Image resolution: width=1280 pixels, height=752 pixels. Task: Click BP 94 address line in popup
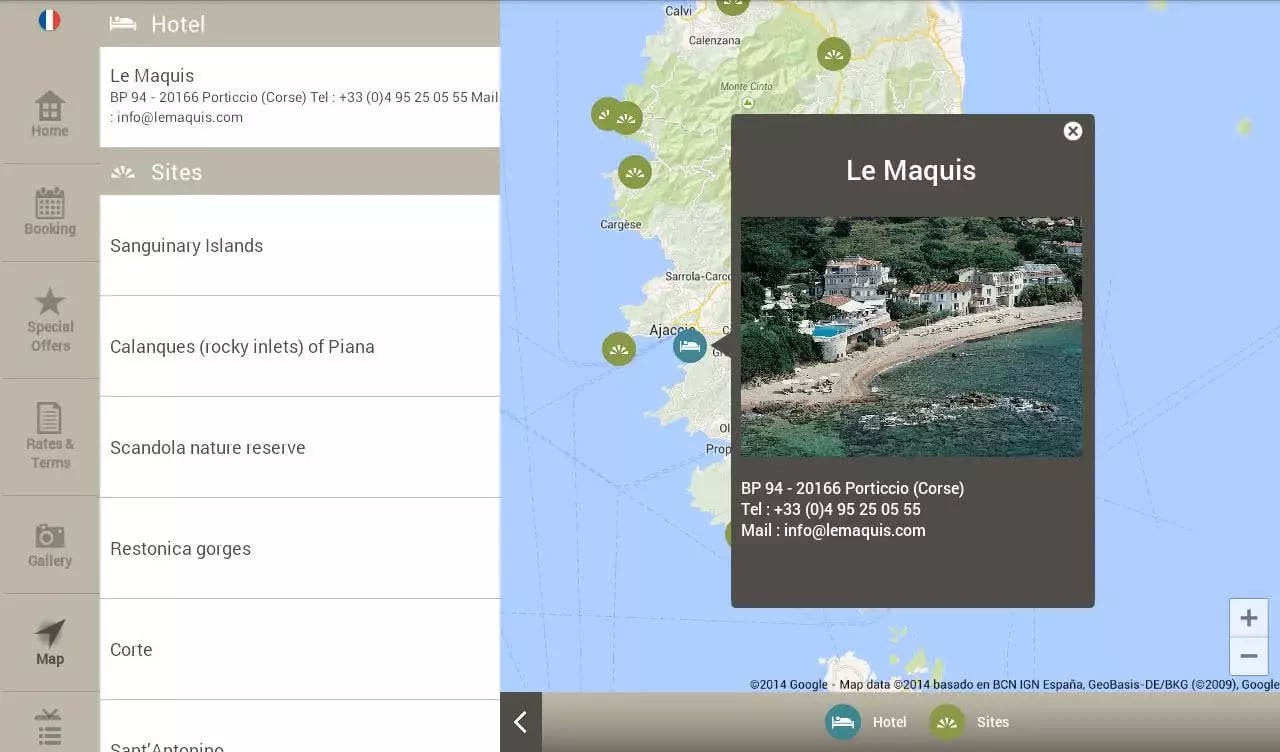click(x=852, y=488)
